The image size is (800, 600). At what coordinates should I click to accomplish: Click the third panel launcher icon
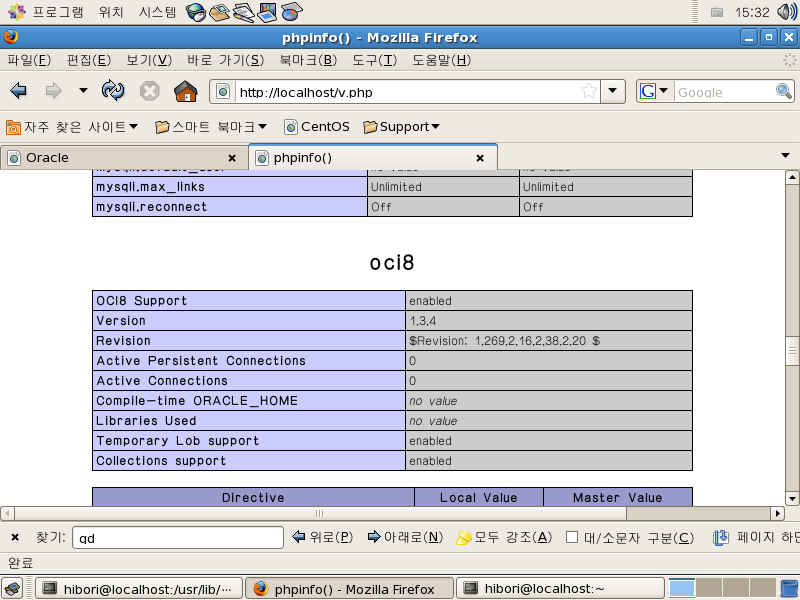pyautogui.click(x=244, y=12)
